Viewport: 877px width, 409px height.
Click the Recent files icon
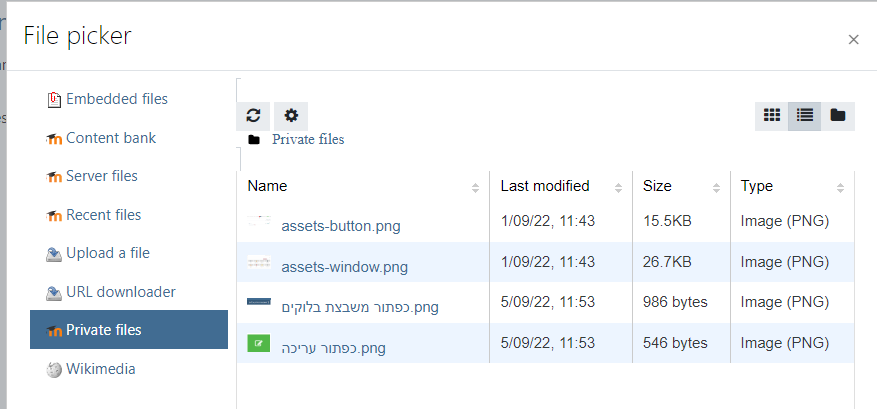(x=54, y=216)
